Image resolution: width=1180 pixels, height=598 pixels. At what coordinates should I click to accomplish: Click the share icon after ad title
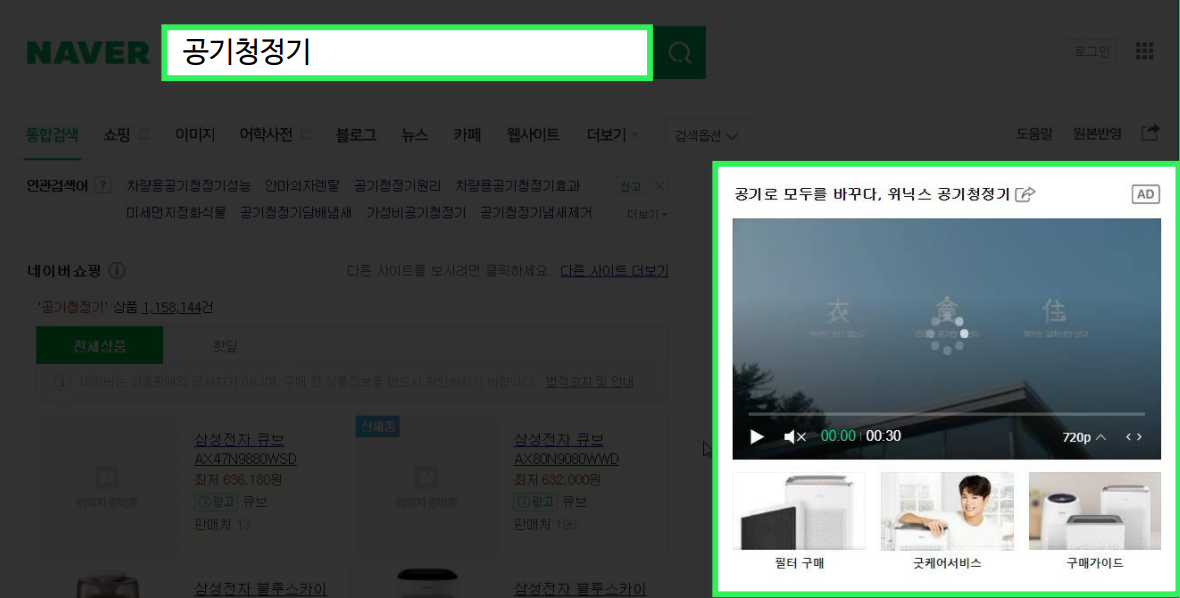coord(1025,194)
